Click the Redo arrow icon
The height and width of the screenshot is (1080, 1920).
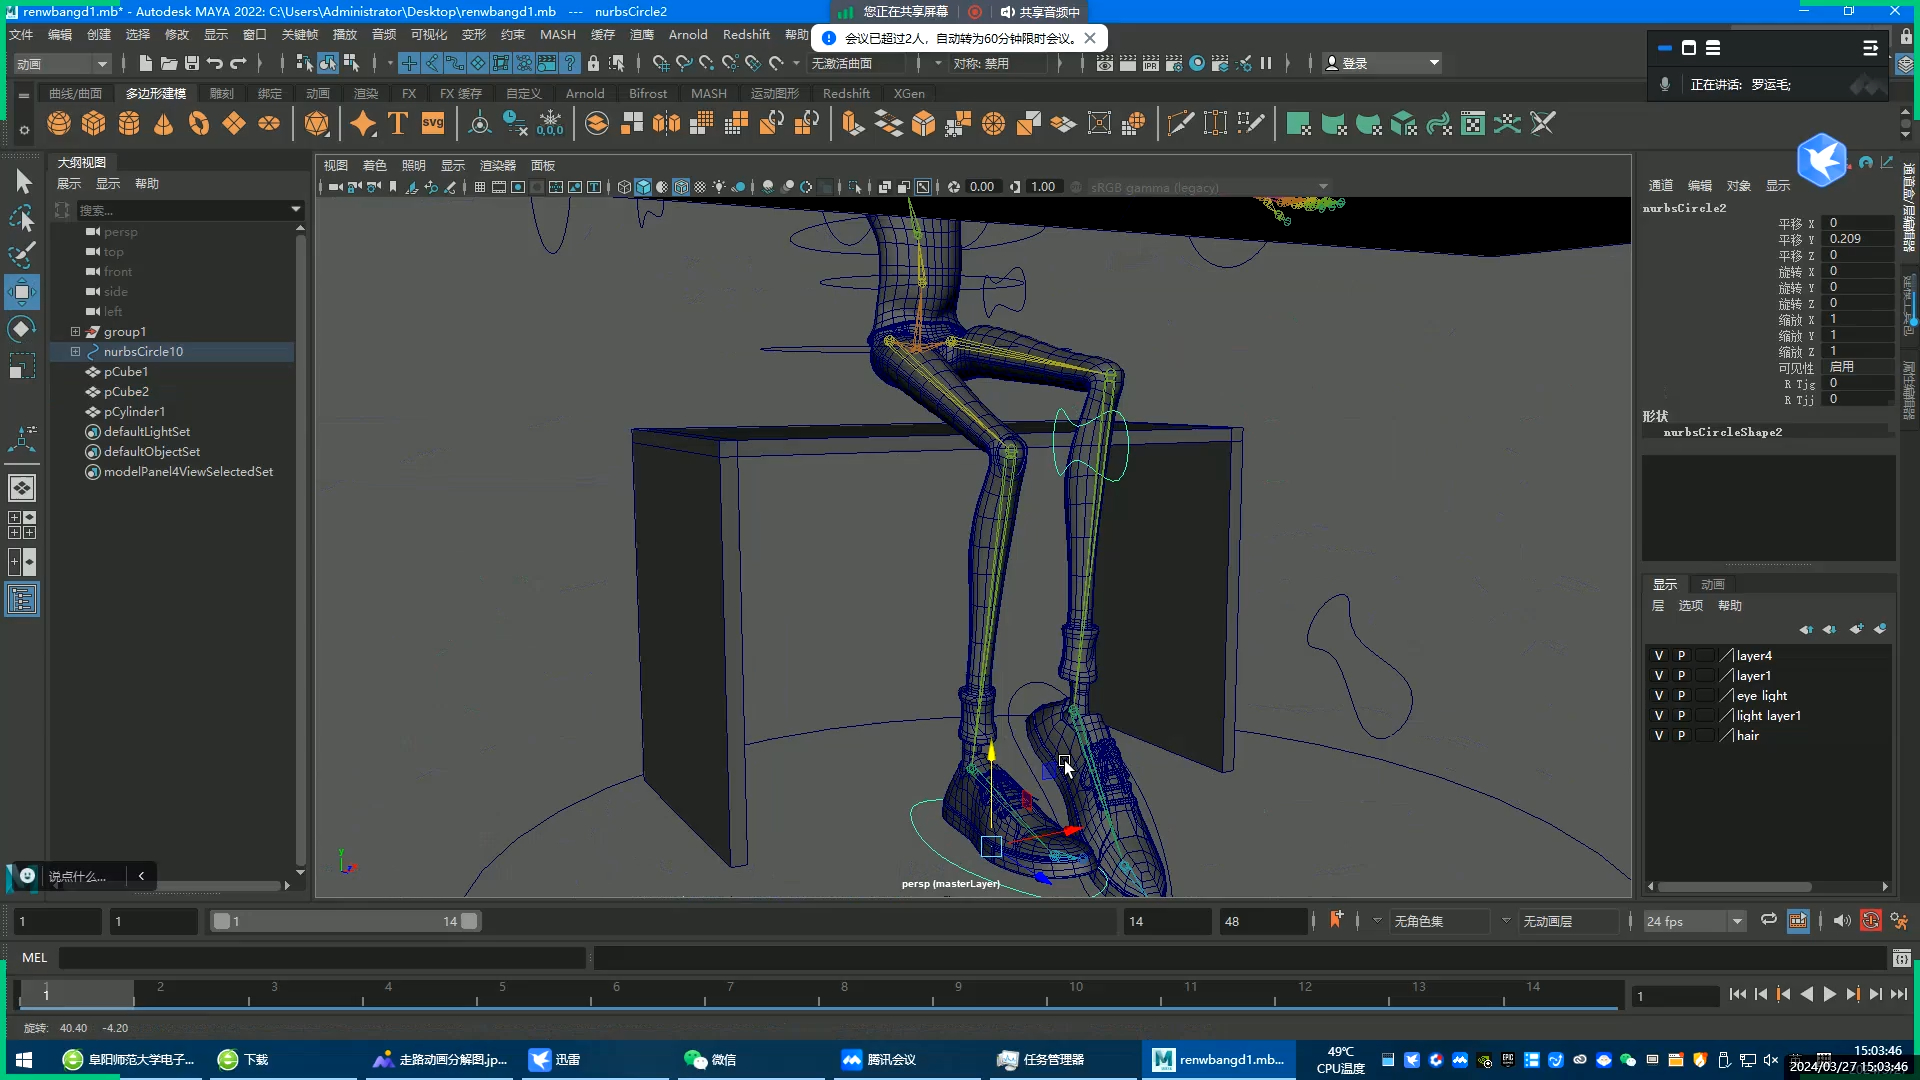pyautogui.click(x=238, y=63)
